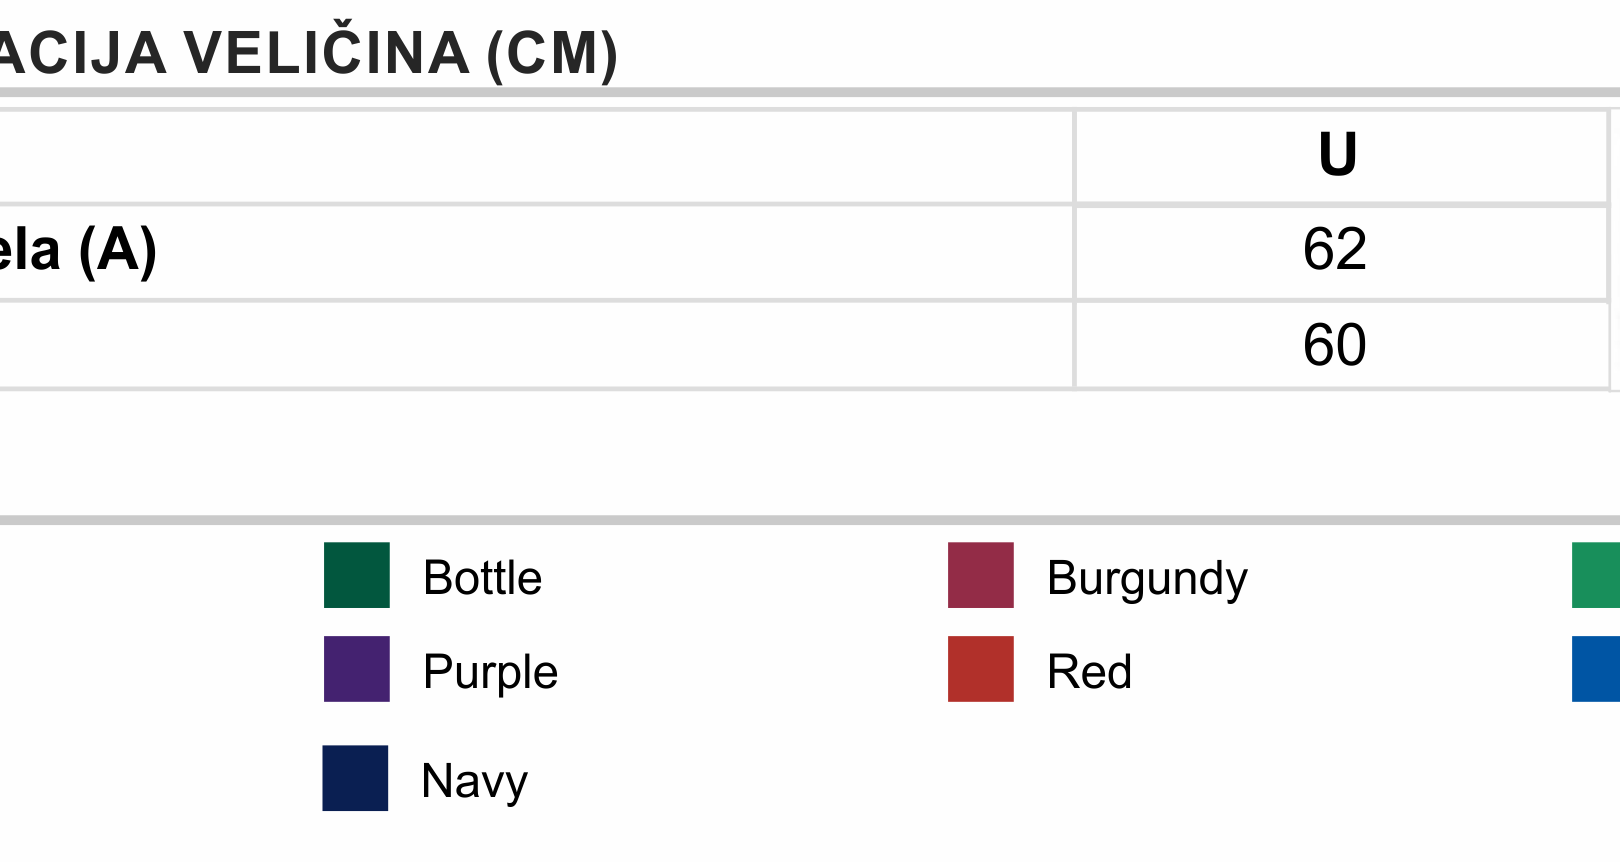Screen dimensions: 1620x862
Task: Select the Burgundy color swatch
Action: (x=980, y=575)
